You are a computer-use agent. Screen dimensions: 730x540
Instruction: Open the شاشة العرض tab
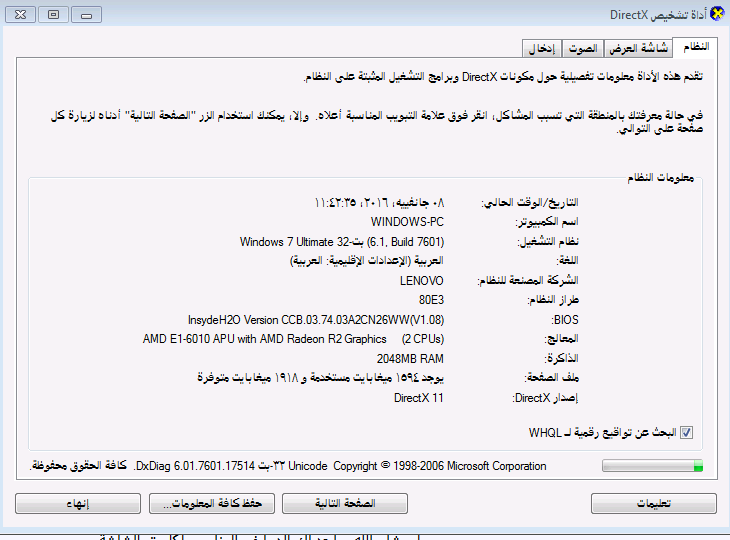(638, 48)
